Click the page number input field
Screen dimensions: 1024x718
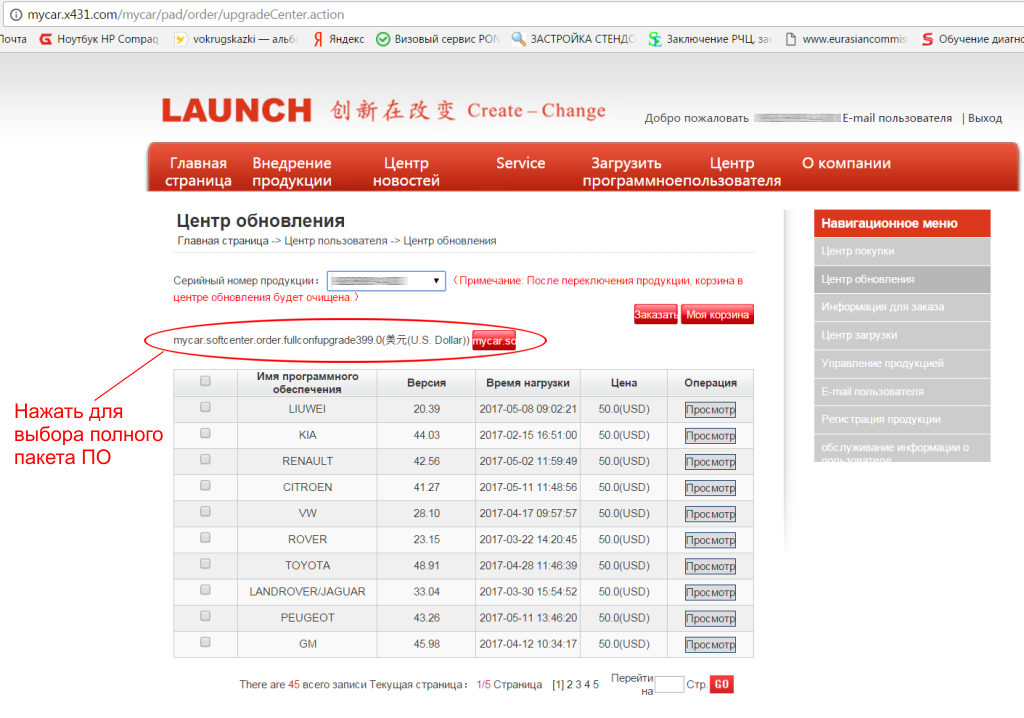click(669, 684)
